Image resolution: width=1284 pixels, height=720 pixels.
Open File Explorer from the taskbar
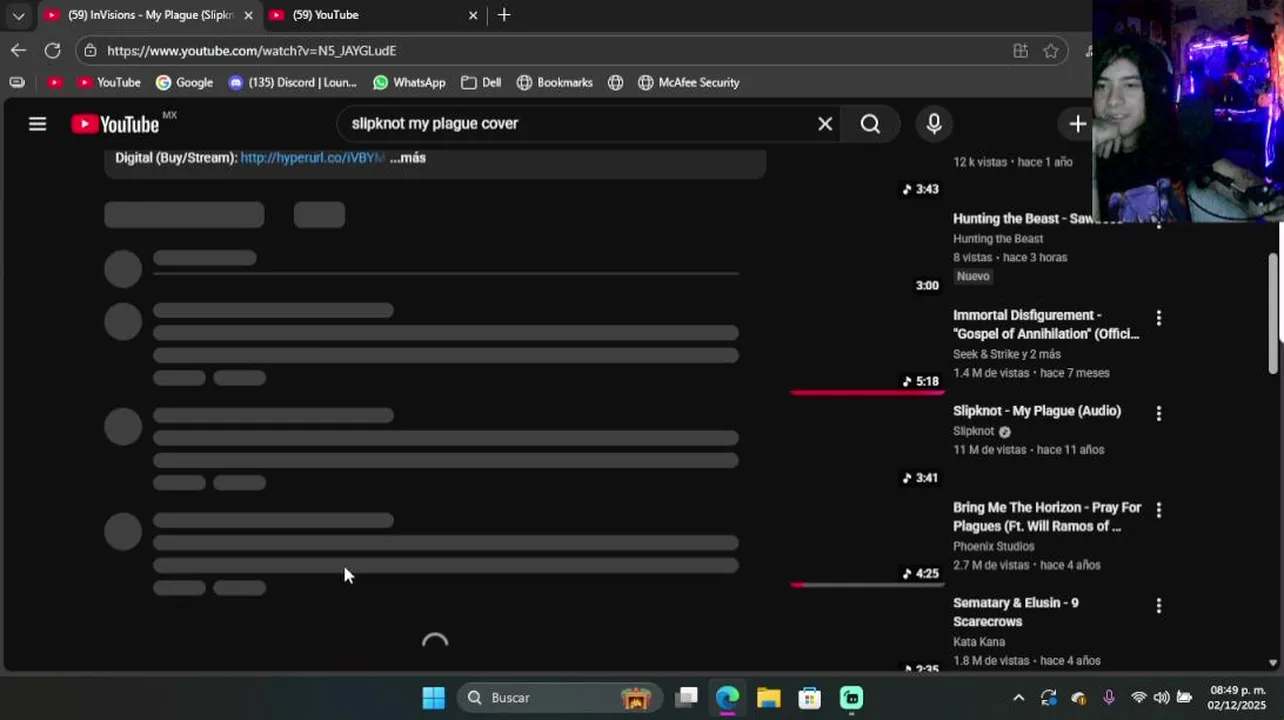[768, 698]
